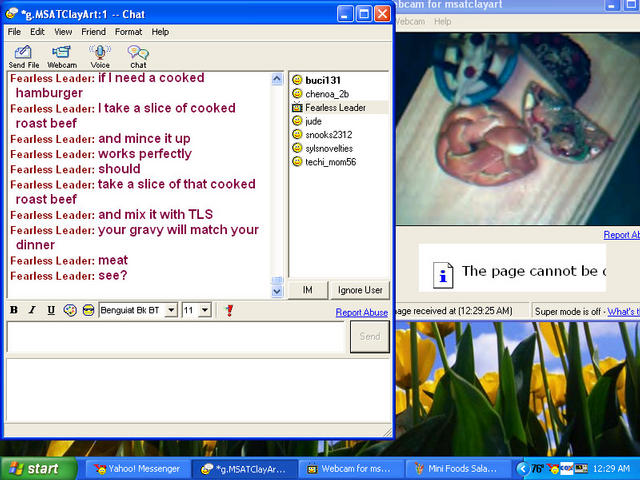Click Report Abuse link in chat window
The width and height of the screenshot is (640, 480).
point(362,312)
